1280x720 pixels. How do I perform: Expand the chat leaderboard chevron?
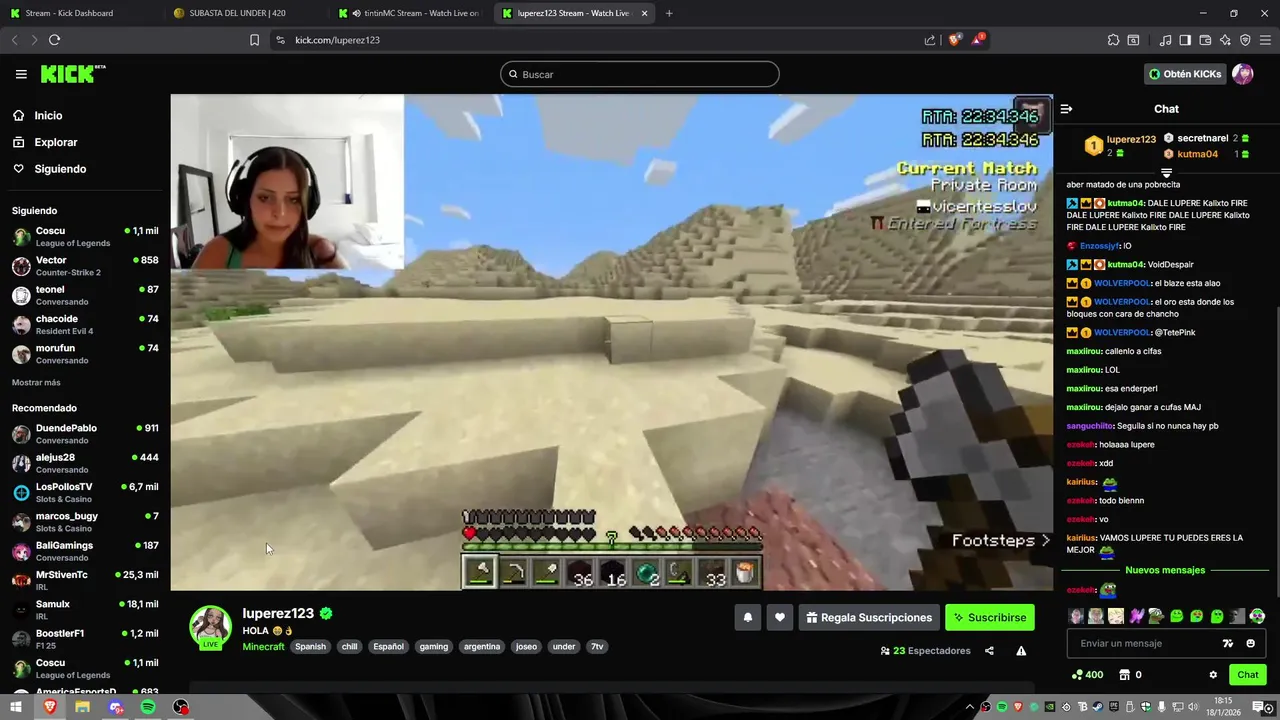[1166, 173]
